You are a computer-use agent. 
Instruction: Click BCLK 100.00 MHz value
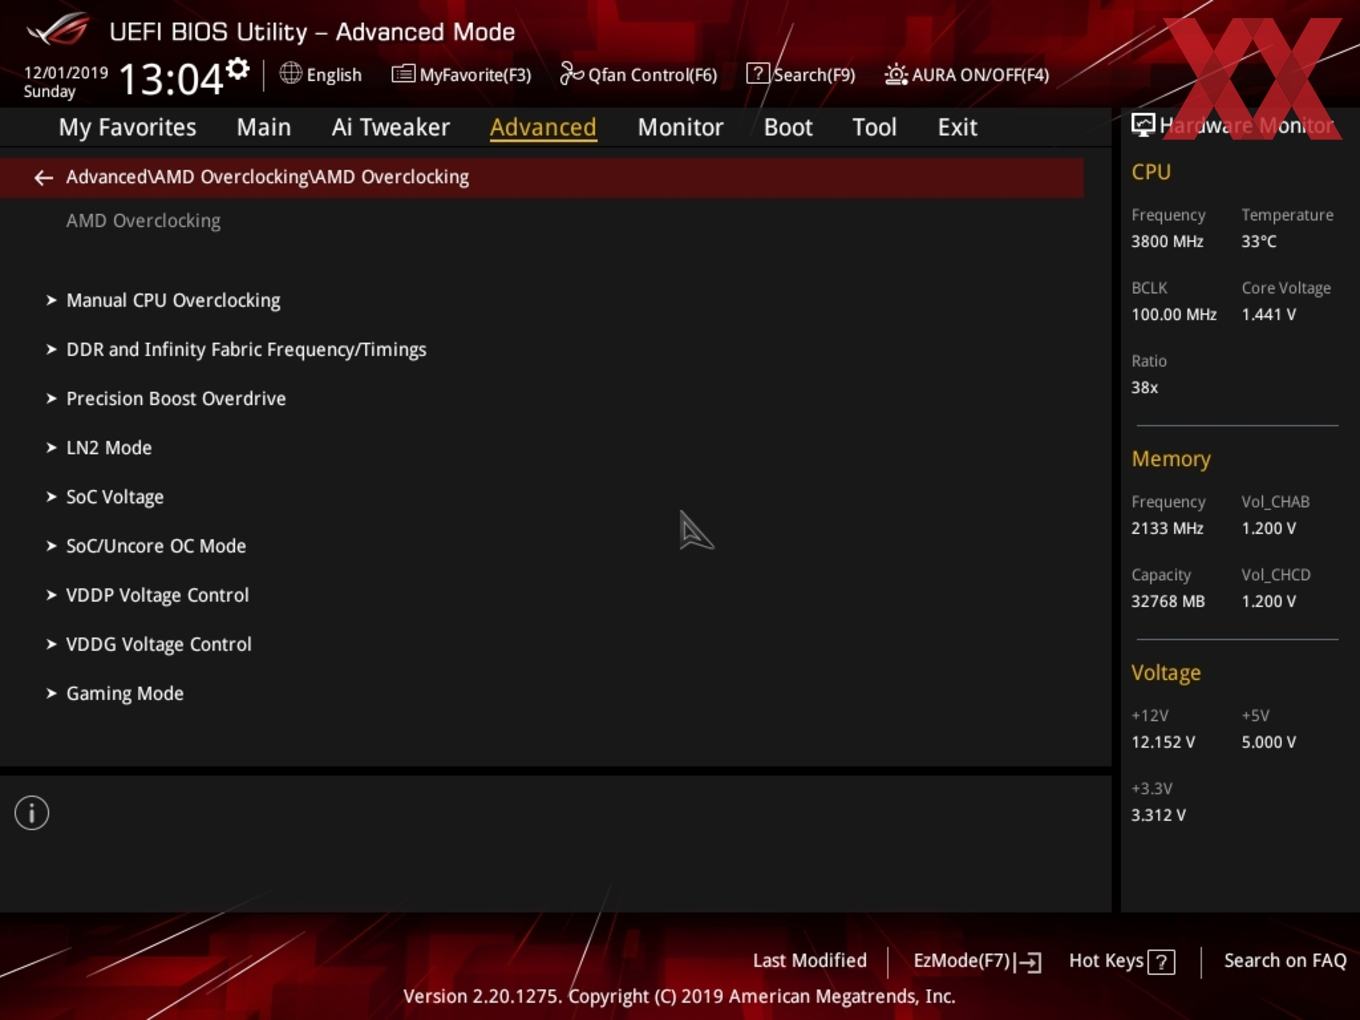point(1174,314)
